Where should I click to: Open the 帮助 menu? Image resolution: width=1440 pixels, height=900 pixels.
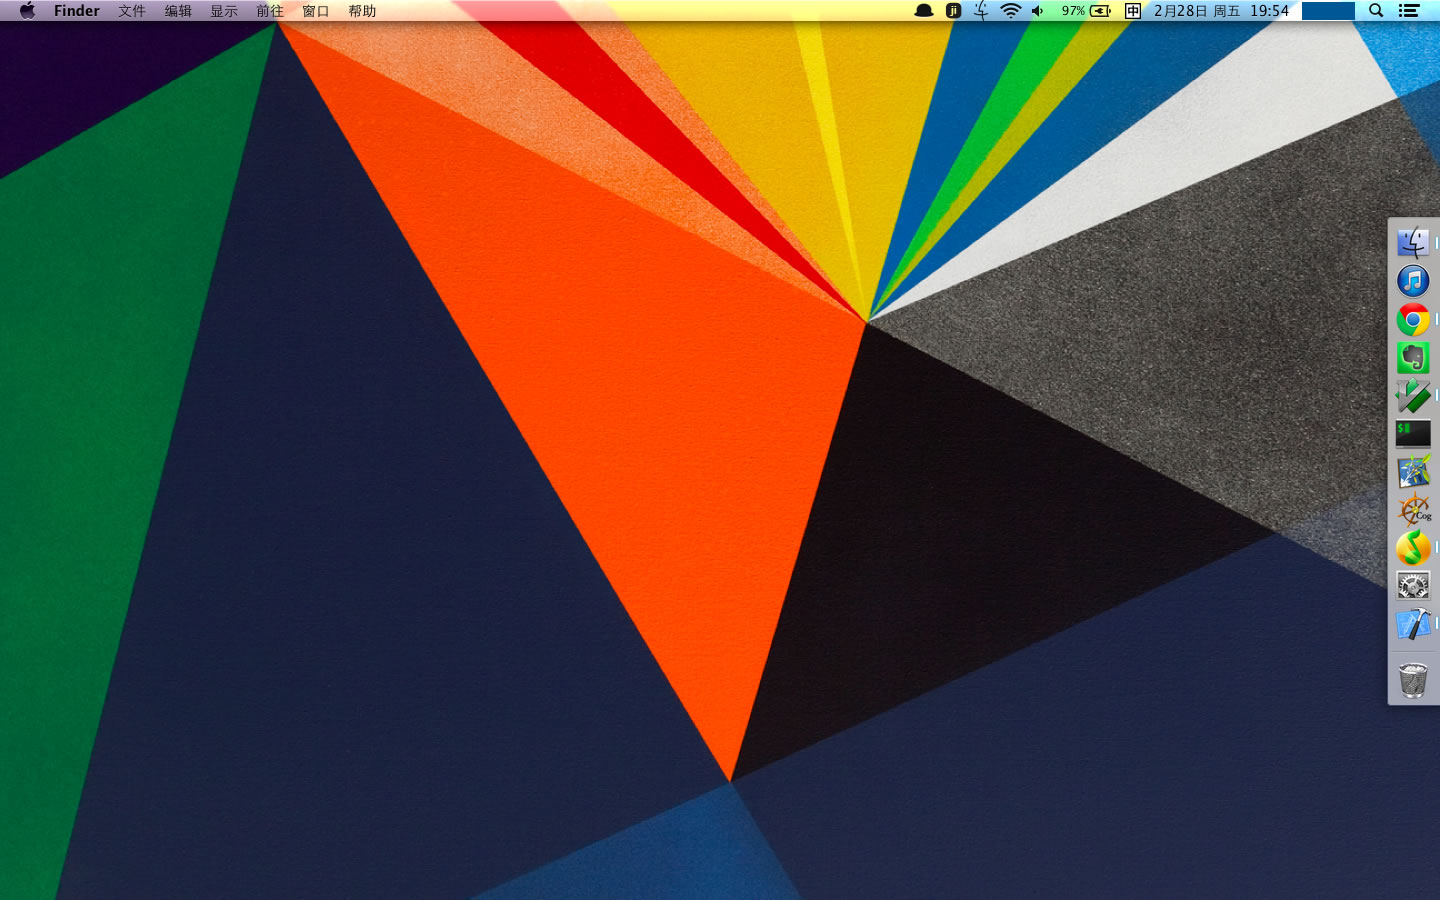pyautogui.click(x=362, y=11)
